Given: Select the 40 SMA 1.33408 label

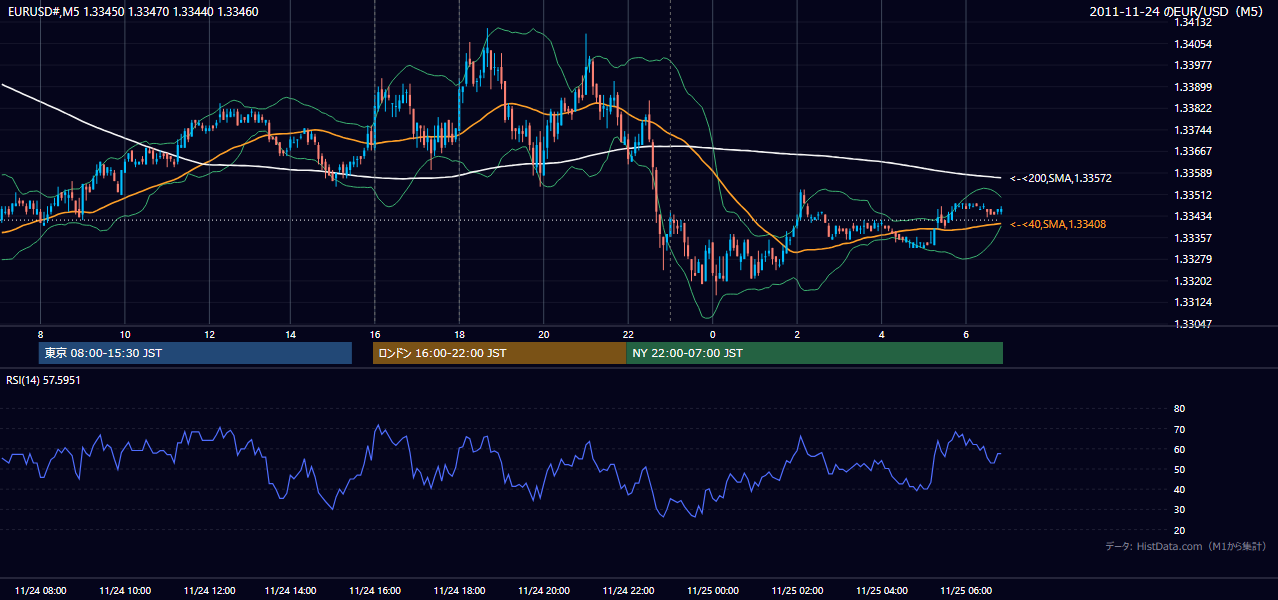Looking at the screenshot, I should click(1057, 224).
